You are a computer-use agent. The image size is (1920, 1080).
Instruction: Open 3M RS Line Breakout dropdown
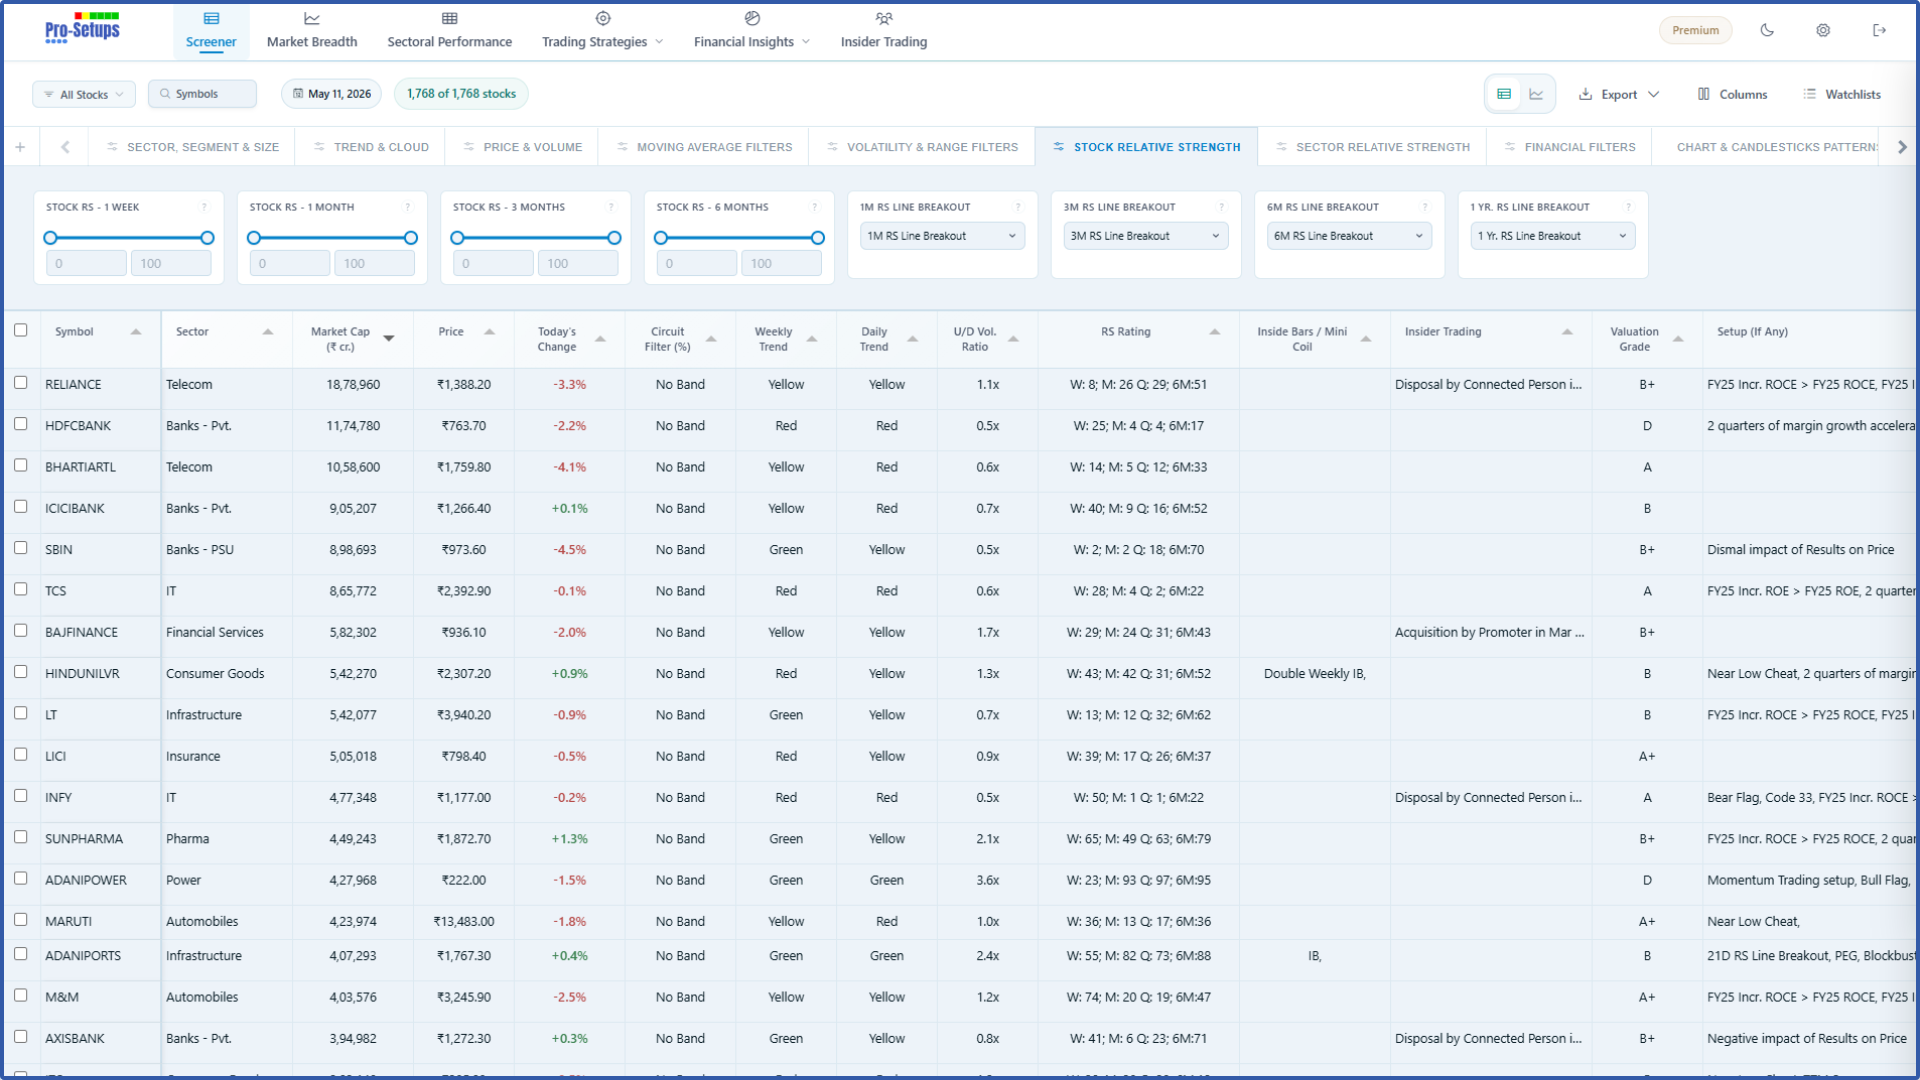tap(1145, 236)
